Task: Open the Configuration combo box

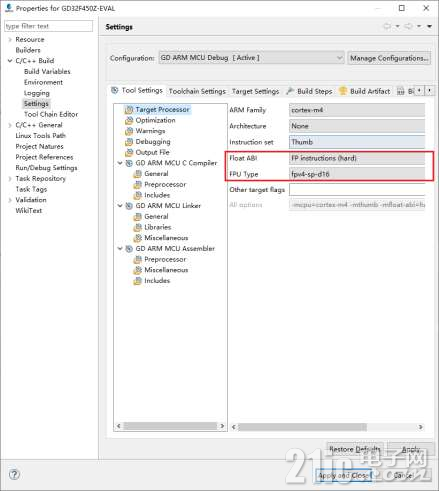Action: tap(251, 58)
